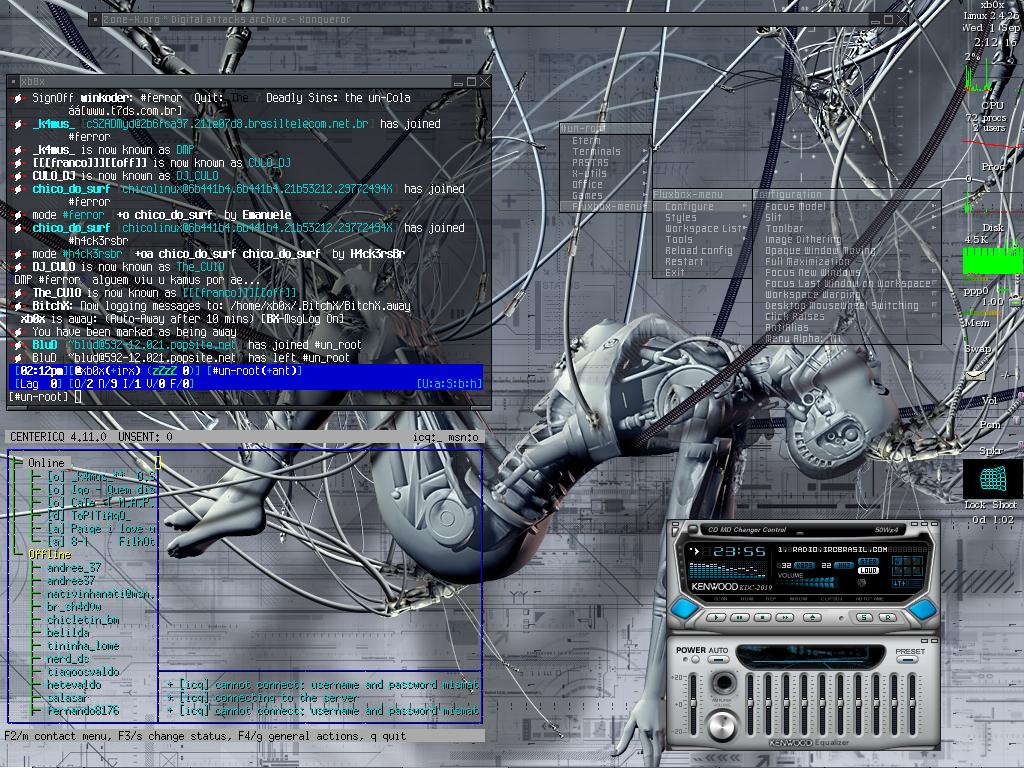This screenshot has width=1024, height=768.
Task: Adjust the equalizer preamp slider
Action: tap(693, 705)
